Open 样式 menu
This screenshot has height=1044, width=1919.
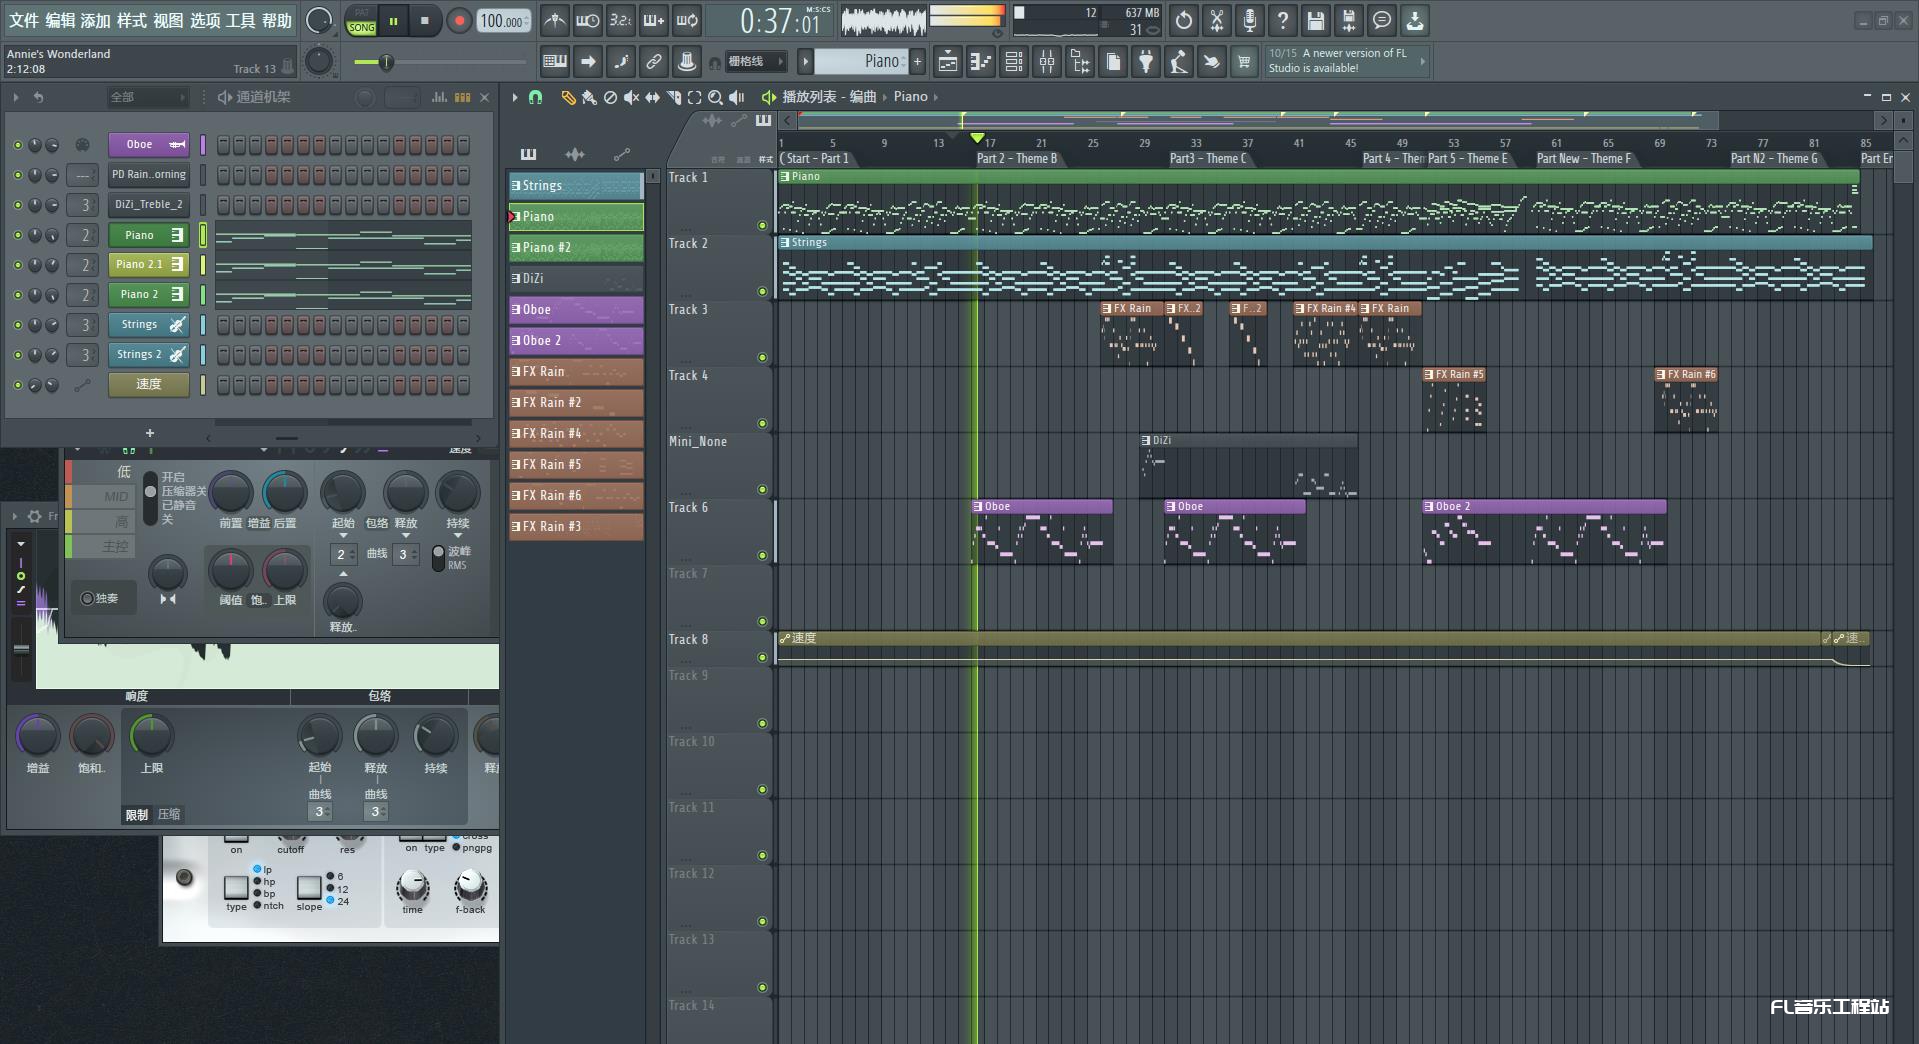point(132,20)
